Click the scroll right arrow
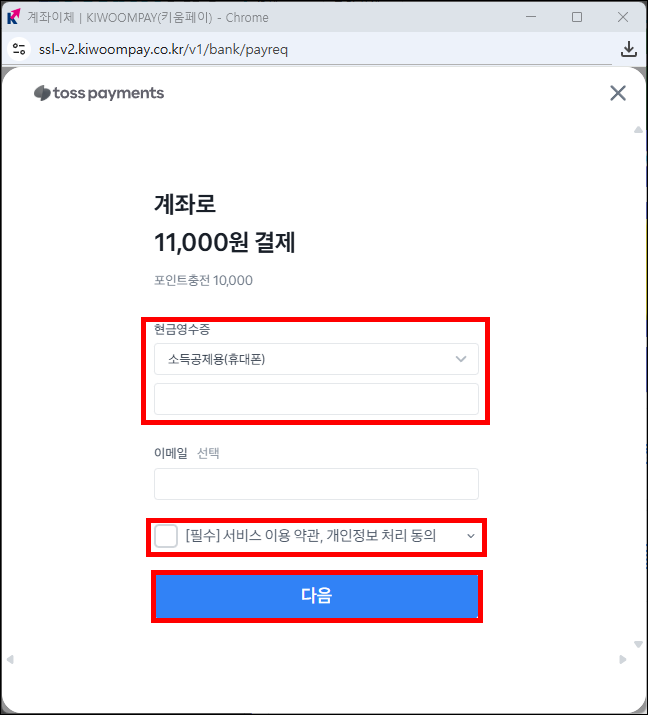 tap(622, 659)
